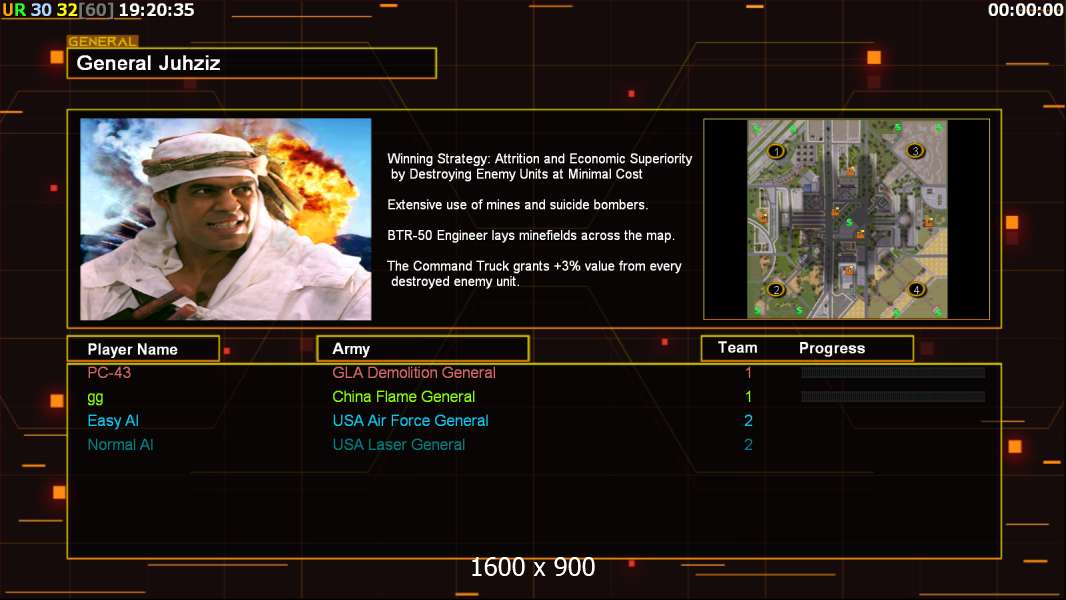Click General Juhziz's portrait image
Viewport: 1066px width, 600px height.
click(x=226, y=219)
